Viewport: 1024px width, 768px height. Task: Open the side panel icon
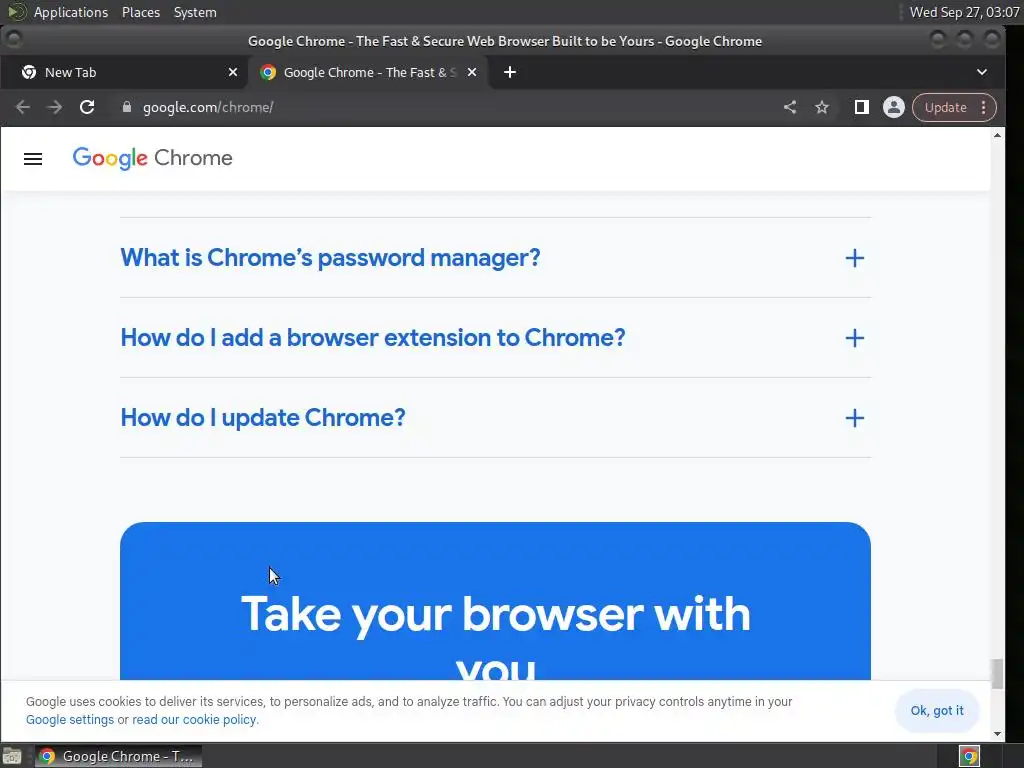point(861,107)
